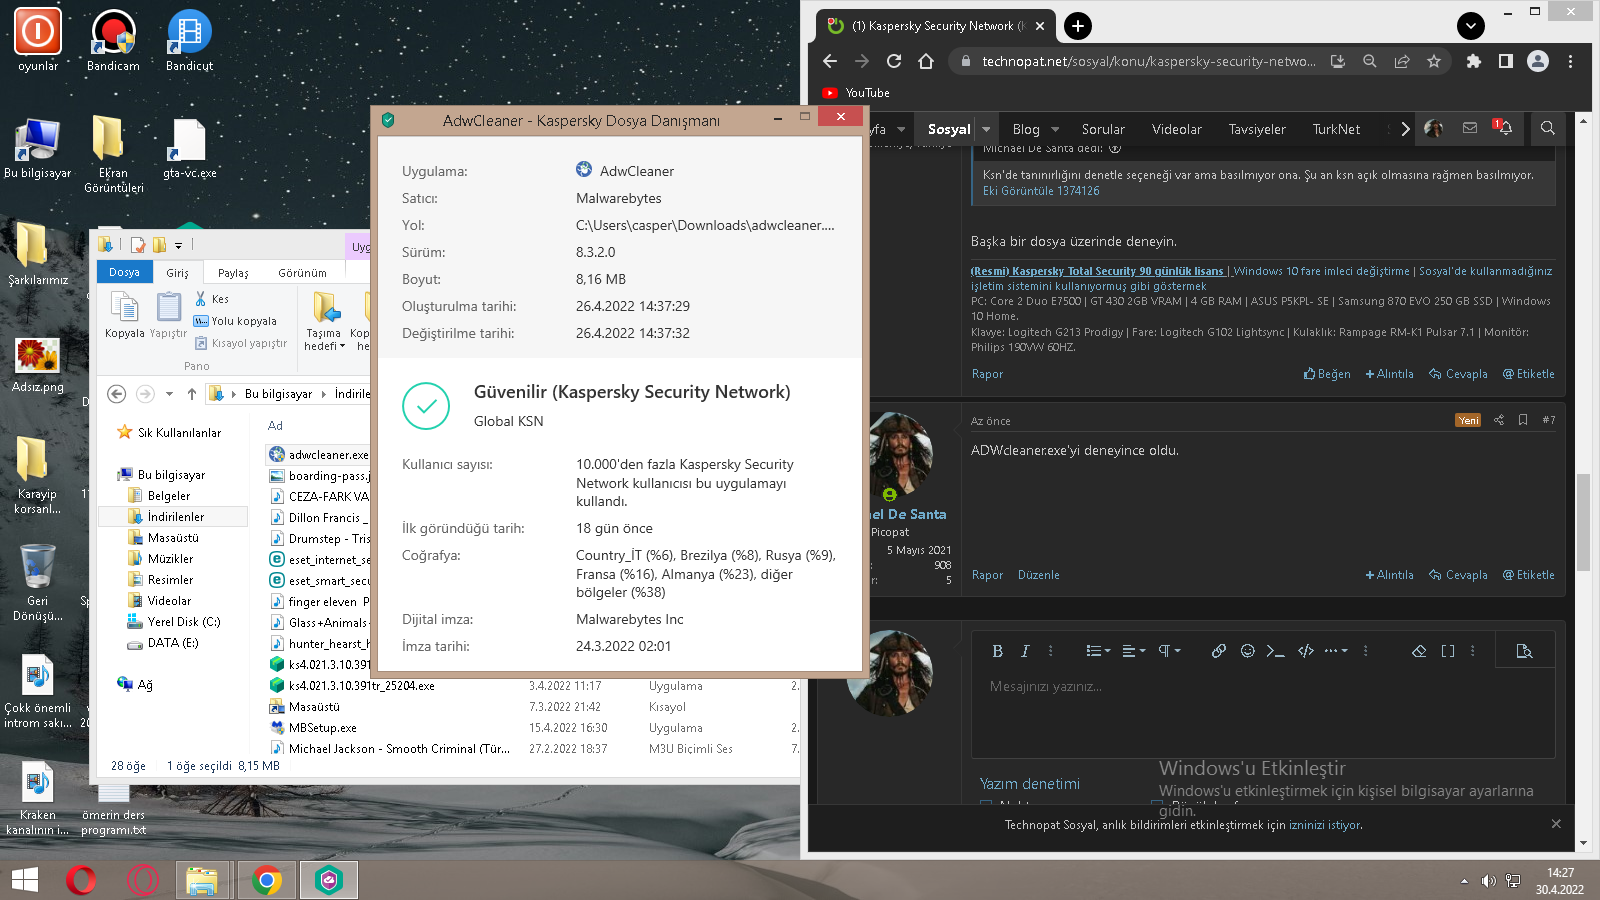Click the izninizi istiyor notification link
Image resolution: width=1600 pixels, height=900 pixels.
(x=1324, y=825)
